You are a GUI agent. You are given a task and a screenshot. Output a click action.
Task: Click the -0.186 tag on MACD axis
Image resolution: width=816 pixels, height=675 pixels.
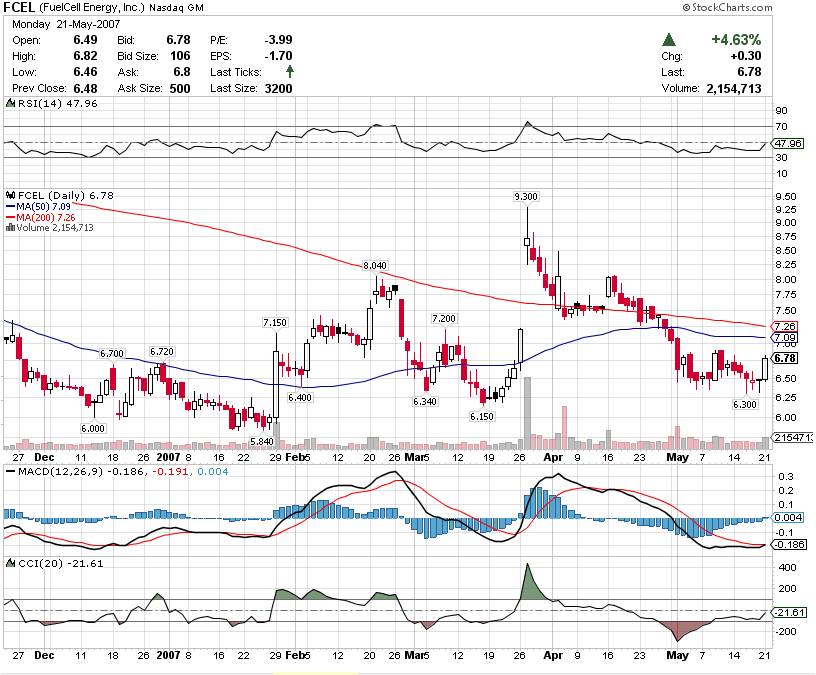(788, 544)
